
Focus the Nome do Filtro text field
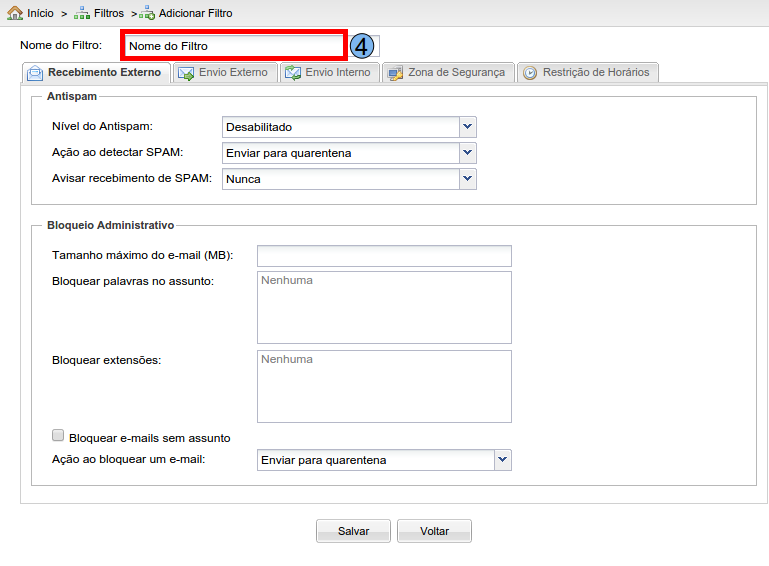(x=234, y=46)
